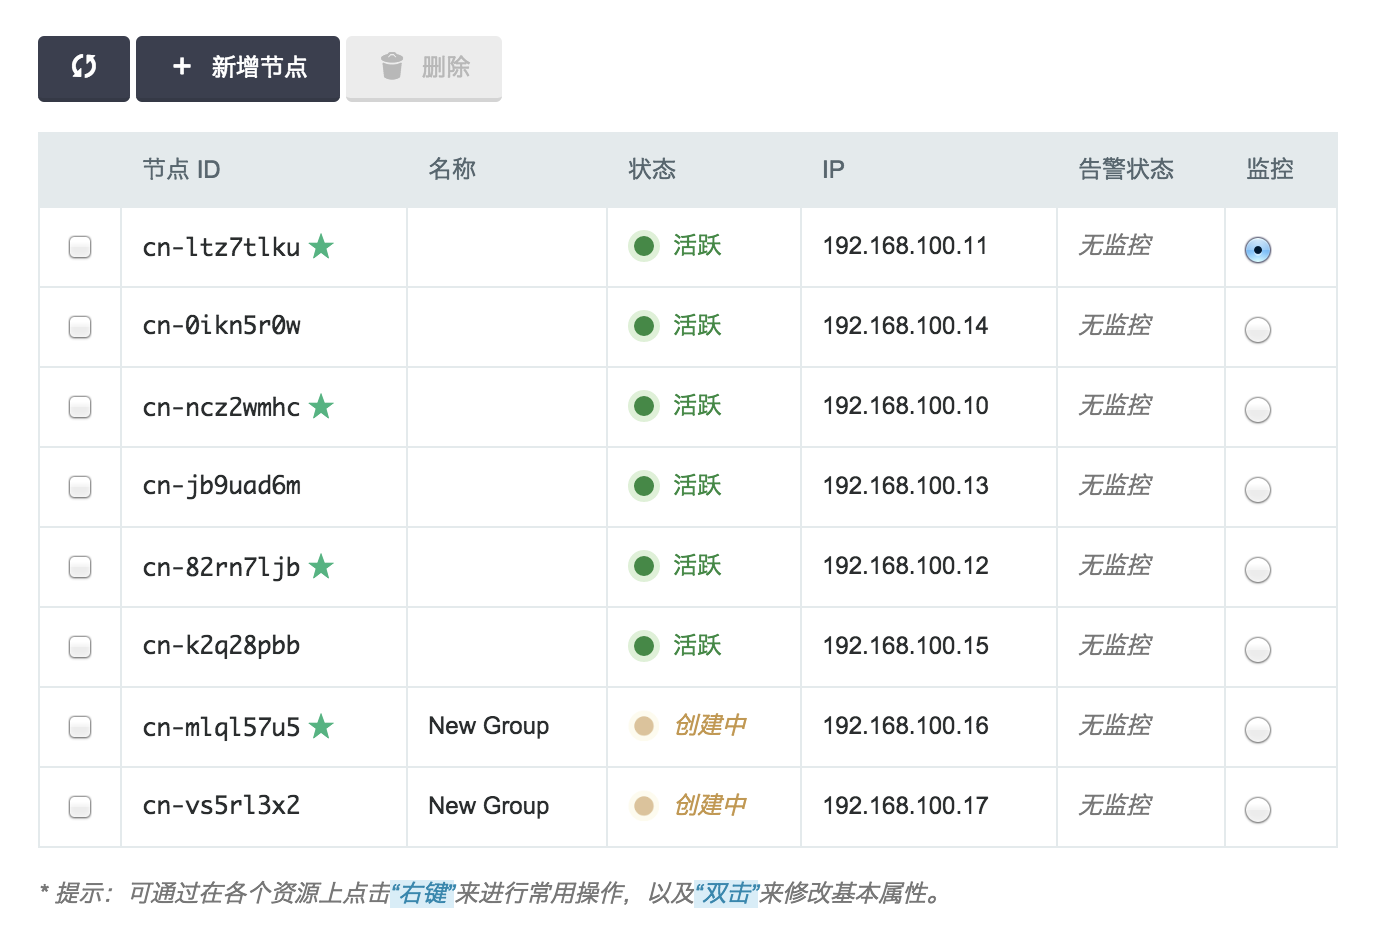Click the greyed-out 删除 delete button
The width and height of the screenshot is (1374, 946).
424,68
